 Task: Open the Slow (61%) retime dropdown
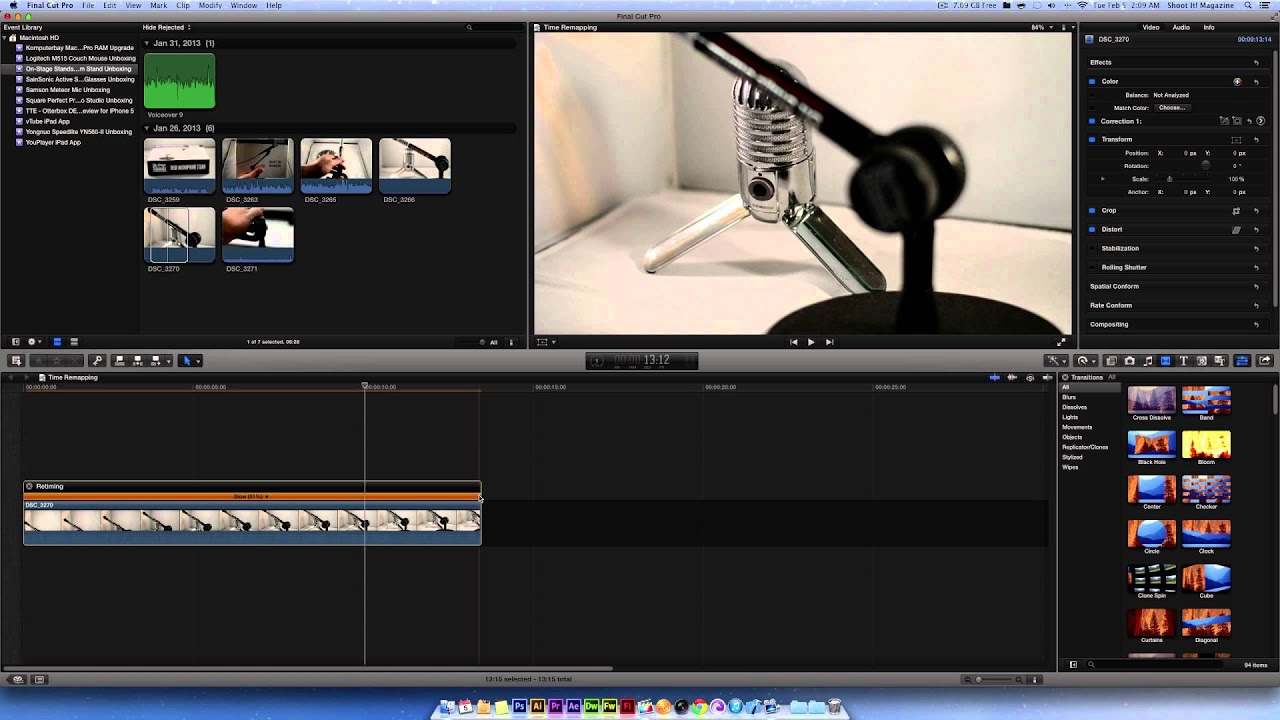click(x=251, y=496)
